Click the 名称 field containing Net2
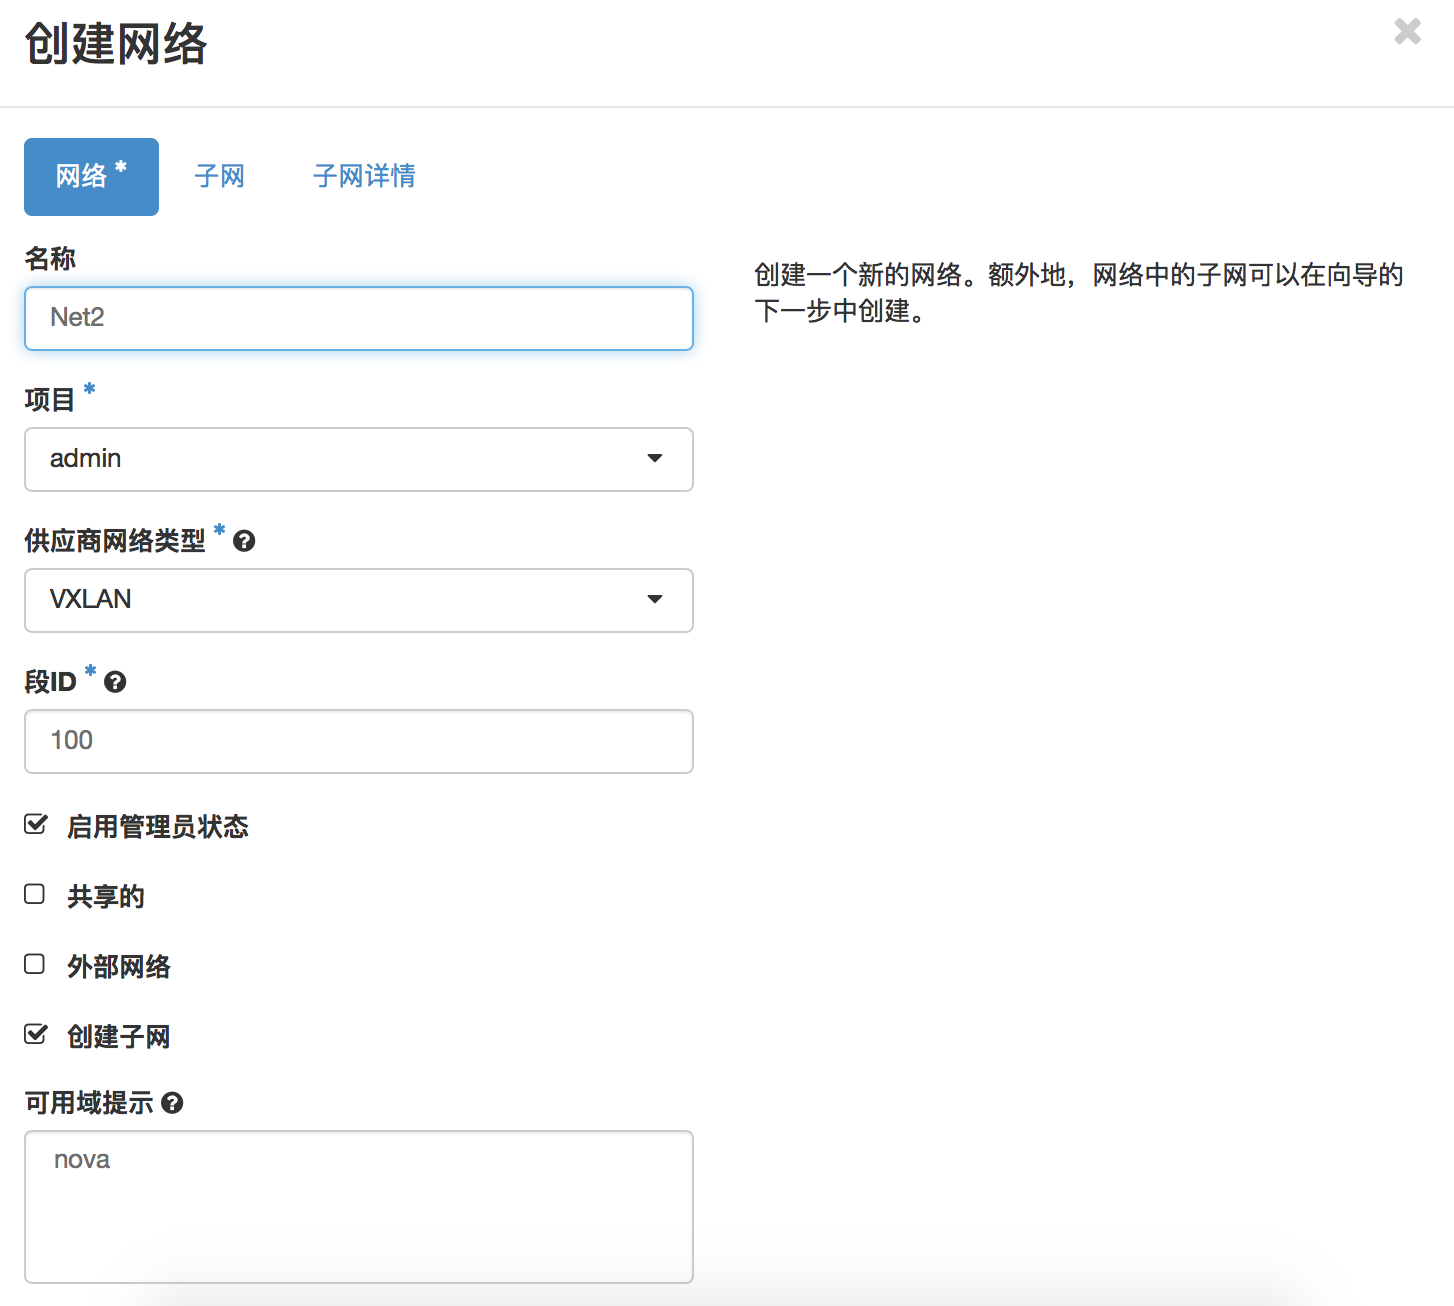The image size is (1454, 1306). coord(359,318)
